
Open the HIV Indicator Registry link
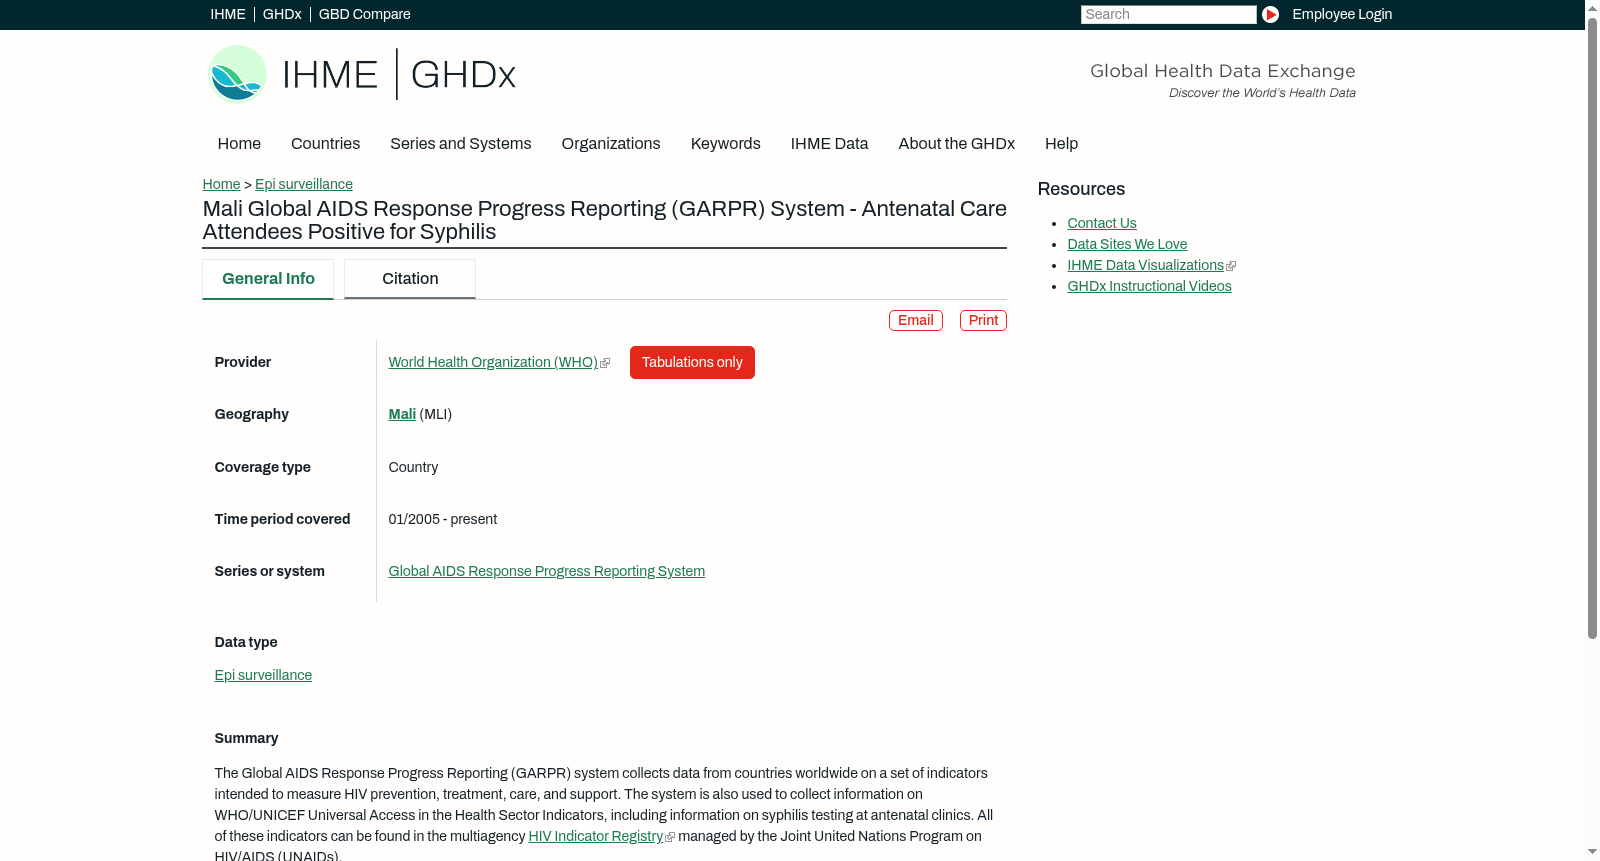tap(596, 836)
